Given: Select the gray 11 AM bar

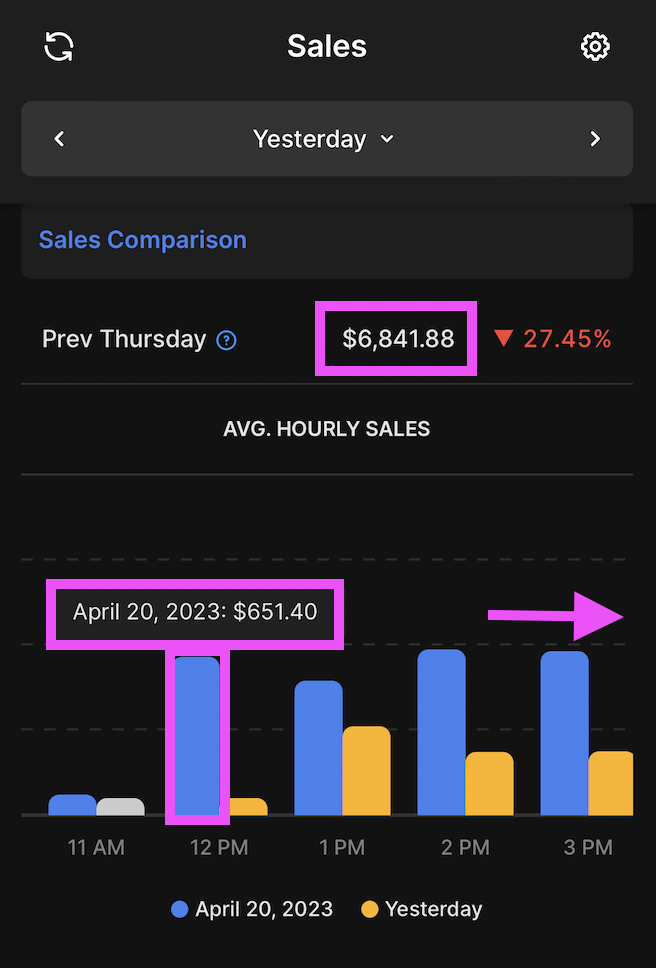Looking at the screenshot, I should click(x=120, y=806).
